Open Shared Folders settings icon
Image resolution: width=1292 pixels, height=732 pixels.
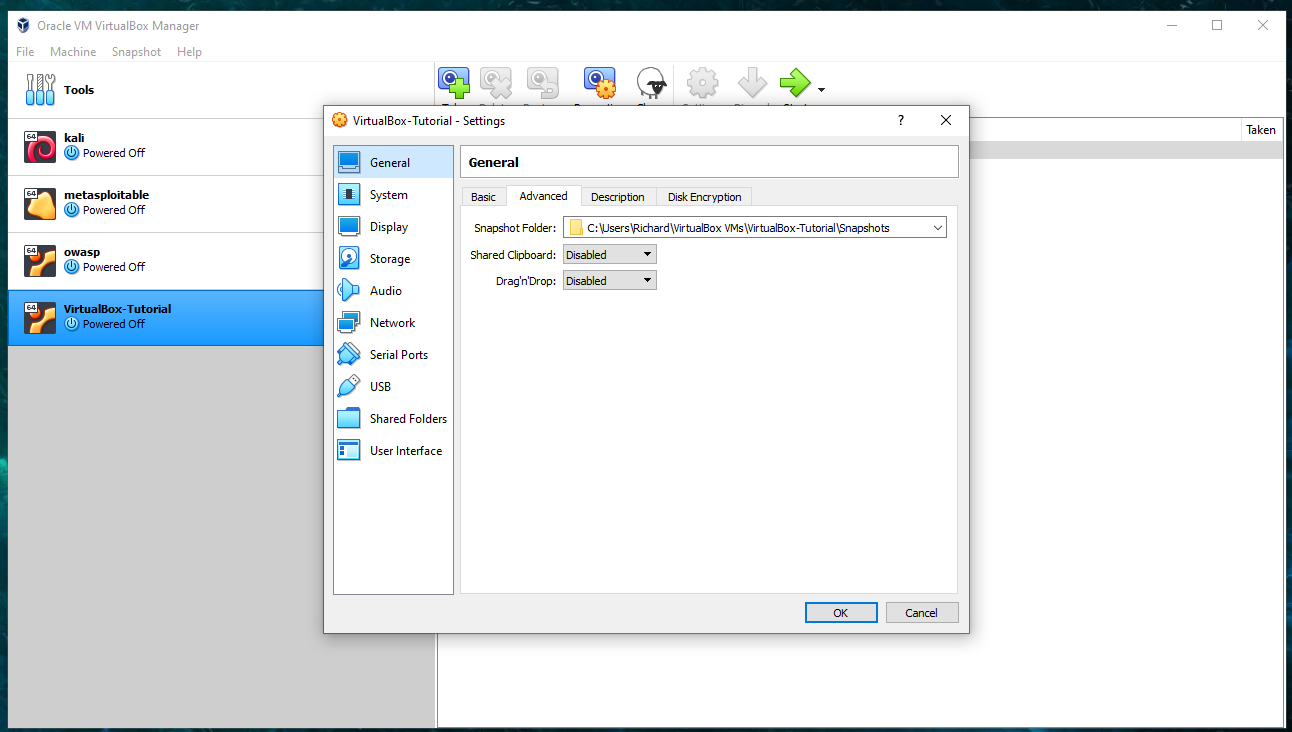pos(349,418)
